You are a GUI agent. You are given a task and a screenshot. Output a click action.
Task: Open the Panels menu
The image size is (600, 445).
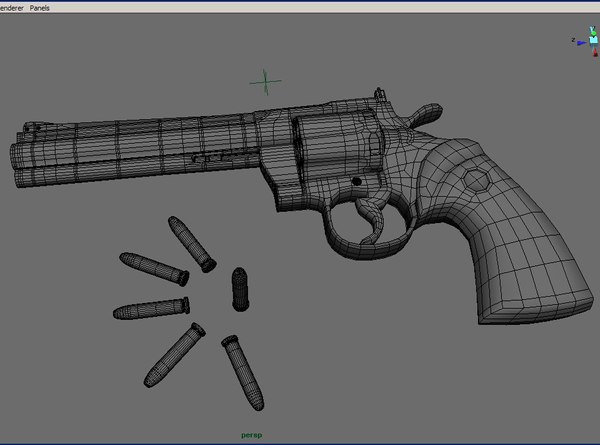39,8
